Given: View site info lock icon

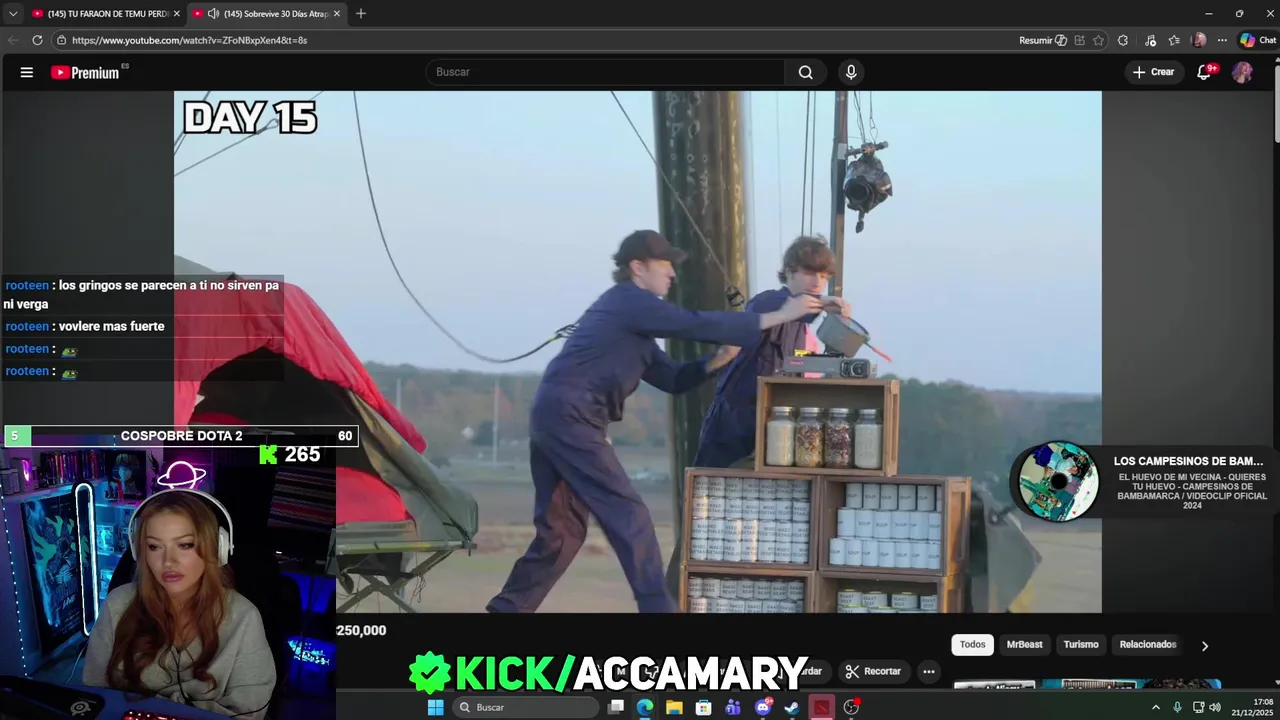Looking at the screenshot, I should click(61, 40).
